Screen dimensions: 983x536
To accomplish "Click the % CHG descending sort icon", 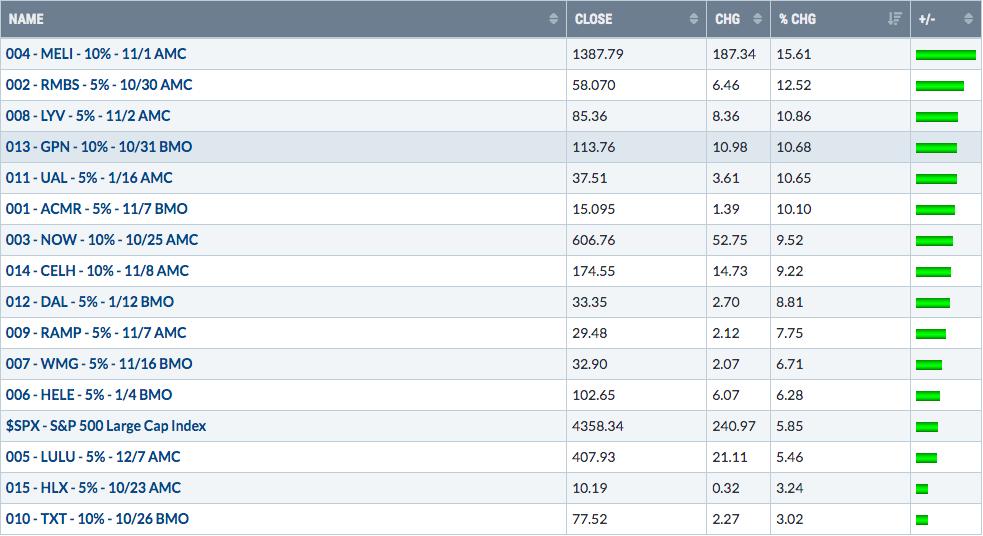I will coord(895,19).
